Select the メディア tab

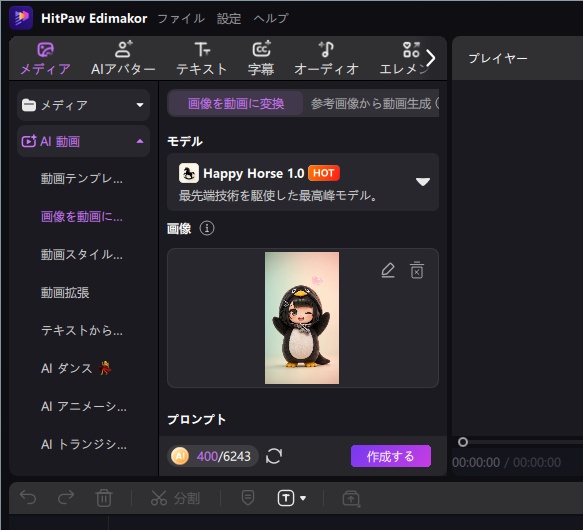coord(45,59)
